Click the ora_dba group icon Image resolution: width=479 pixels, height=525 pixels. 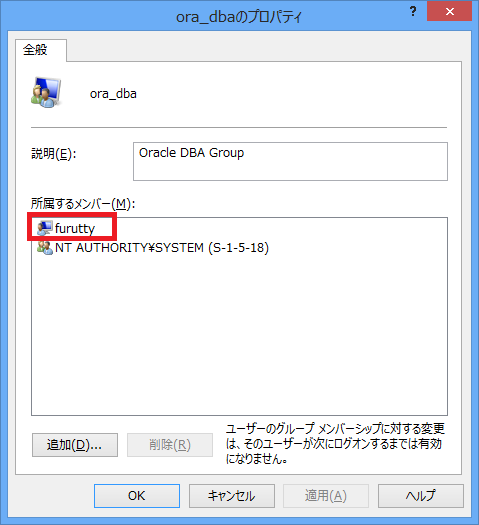[x=46, y=93]
